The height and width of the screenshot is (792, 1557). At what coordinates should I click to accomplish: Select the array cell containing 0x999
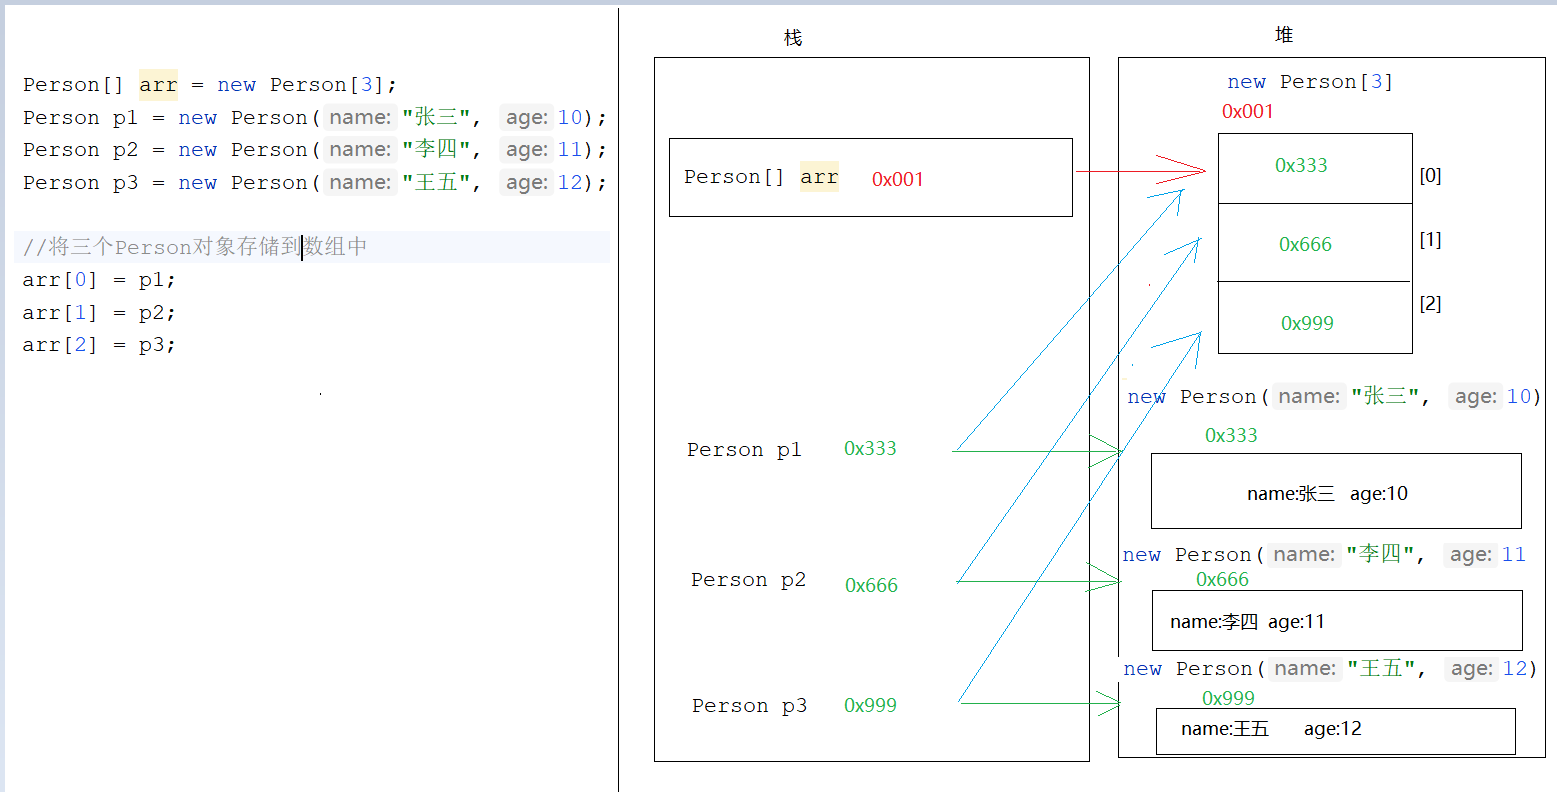pos(1314,320)
